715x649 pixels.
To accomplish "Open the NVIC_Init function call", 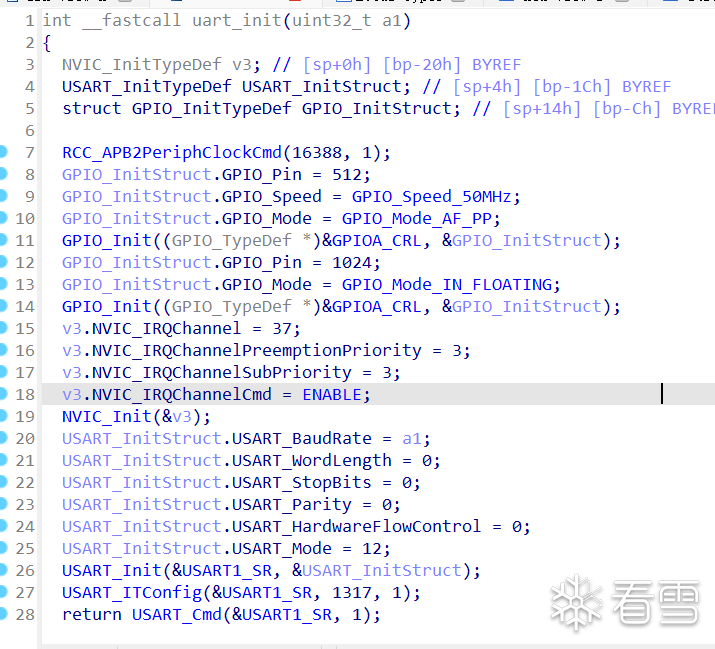I will (107, 417).
